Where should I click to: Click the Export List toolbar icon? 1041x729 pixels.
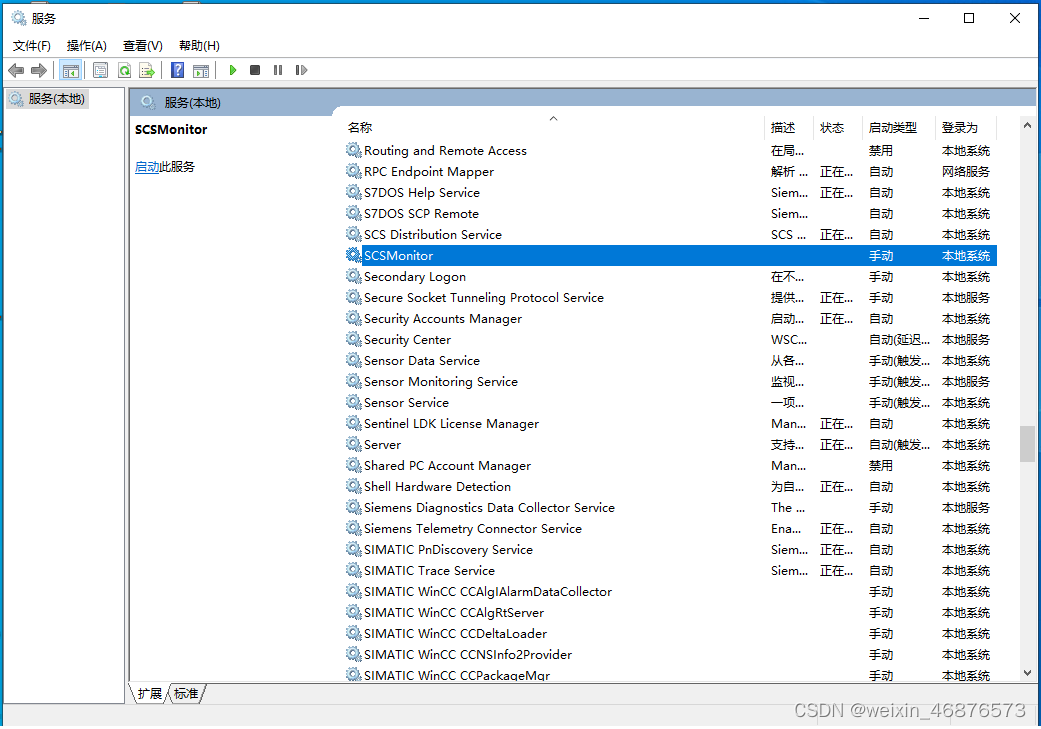147,70
